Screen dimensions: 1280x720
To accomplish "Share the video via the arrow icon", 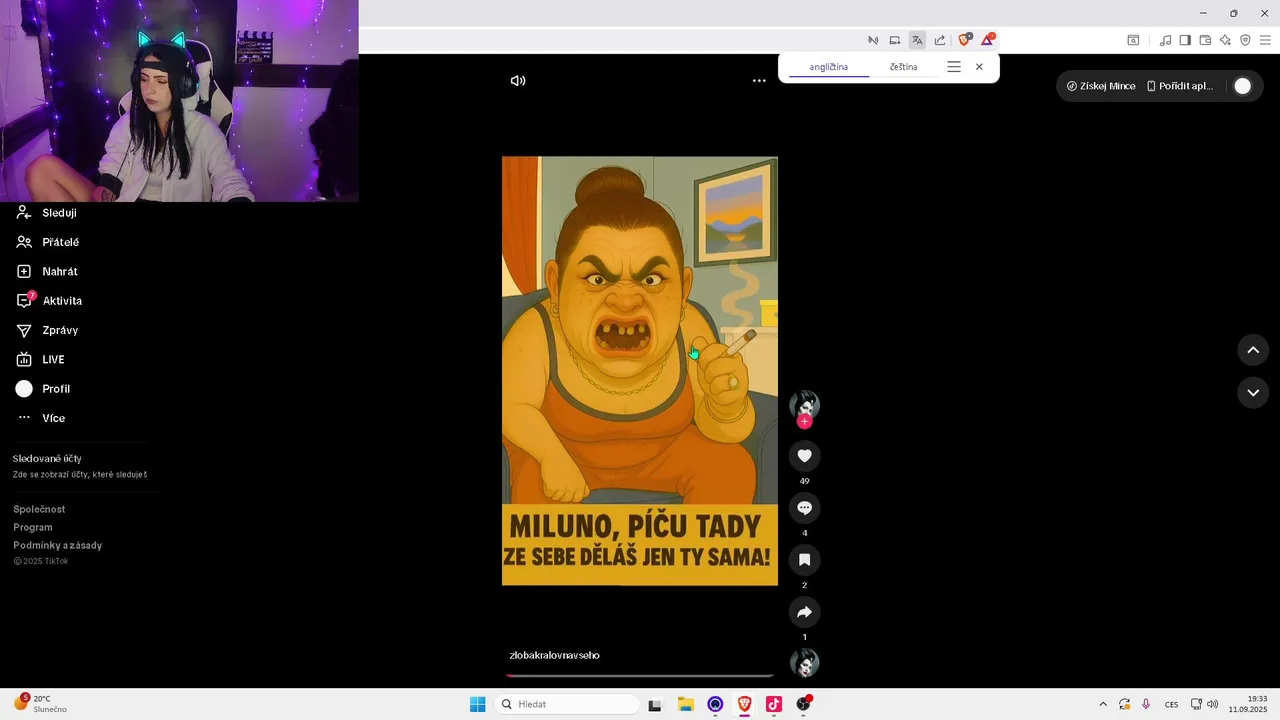I will pos(804,612).
